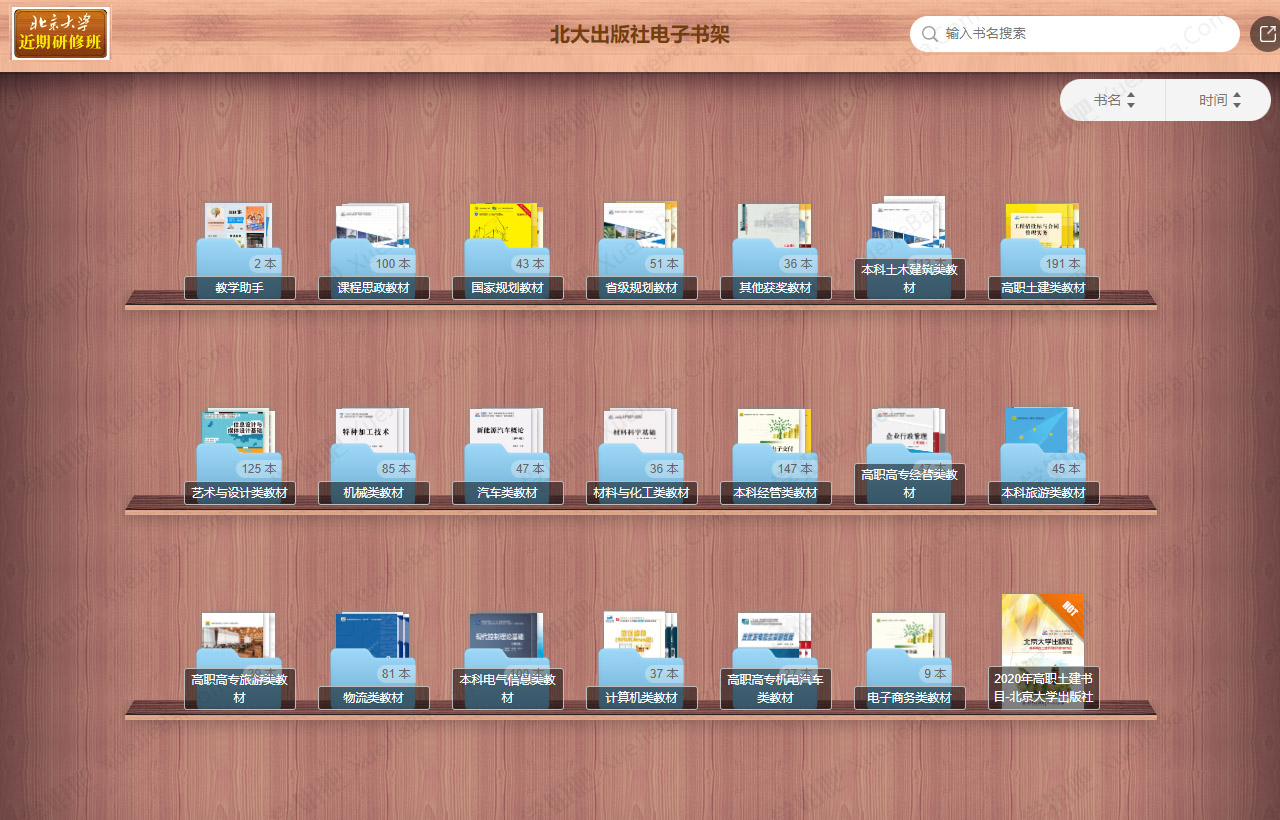
Task: Click the 9 本 count badge
Action: 934,674
